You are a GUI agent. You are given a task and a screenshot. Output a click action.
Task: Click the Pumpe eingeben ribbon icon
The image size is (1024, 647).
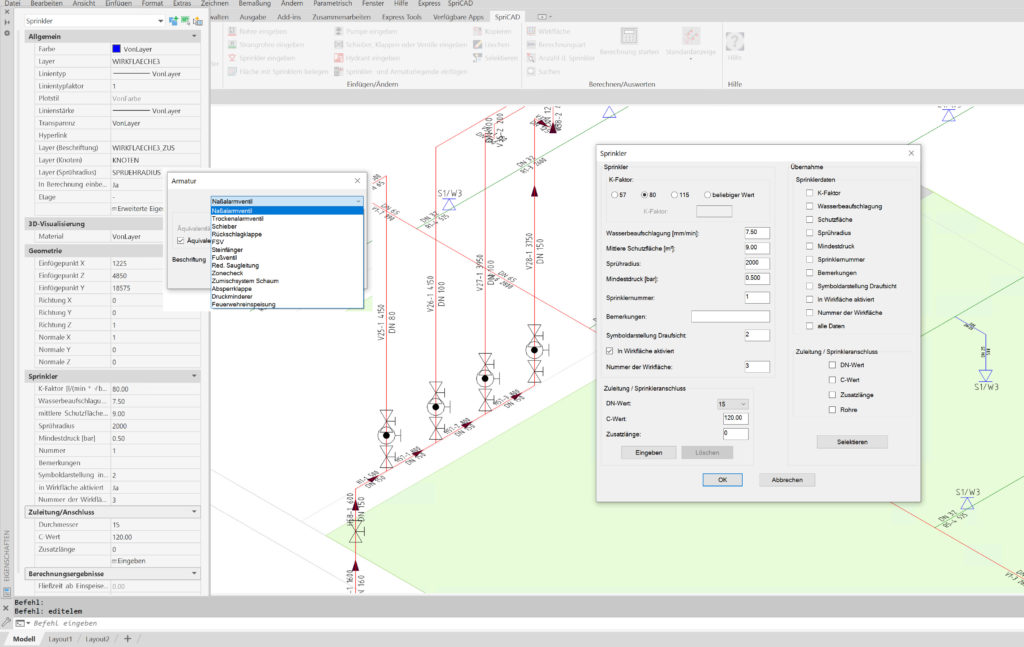click(339, 31)
